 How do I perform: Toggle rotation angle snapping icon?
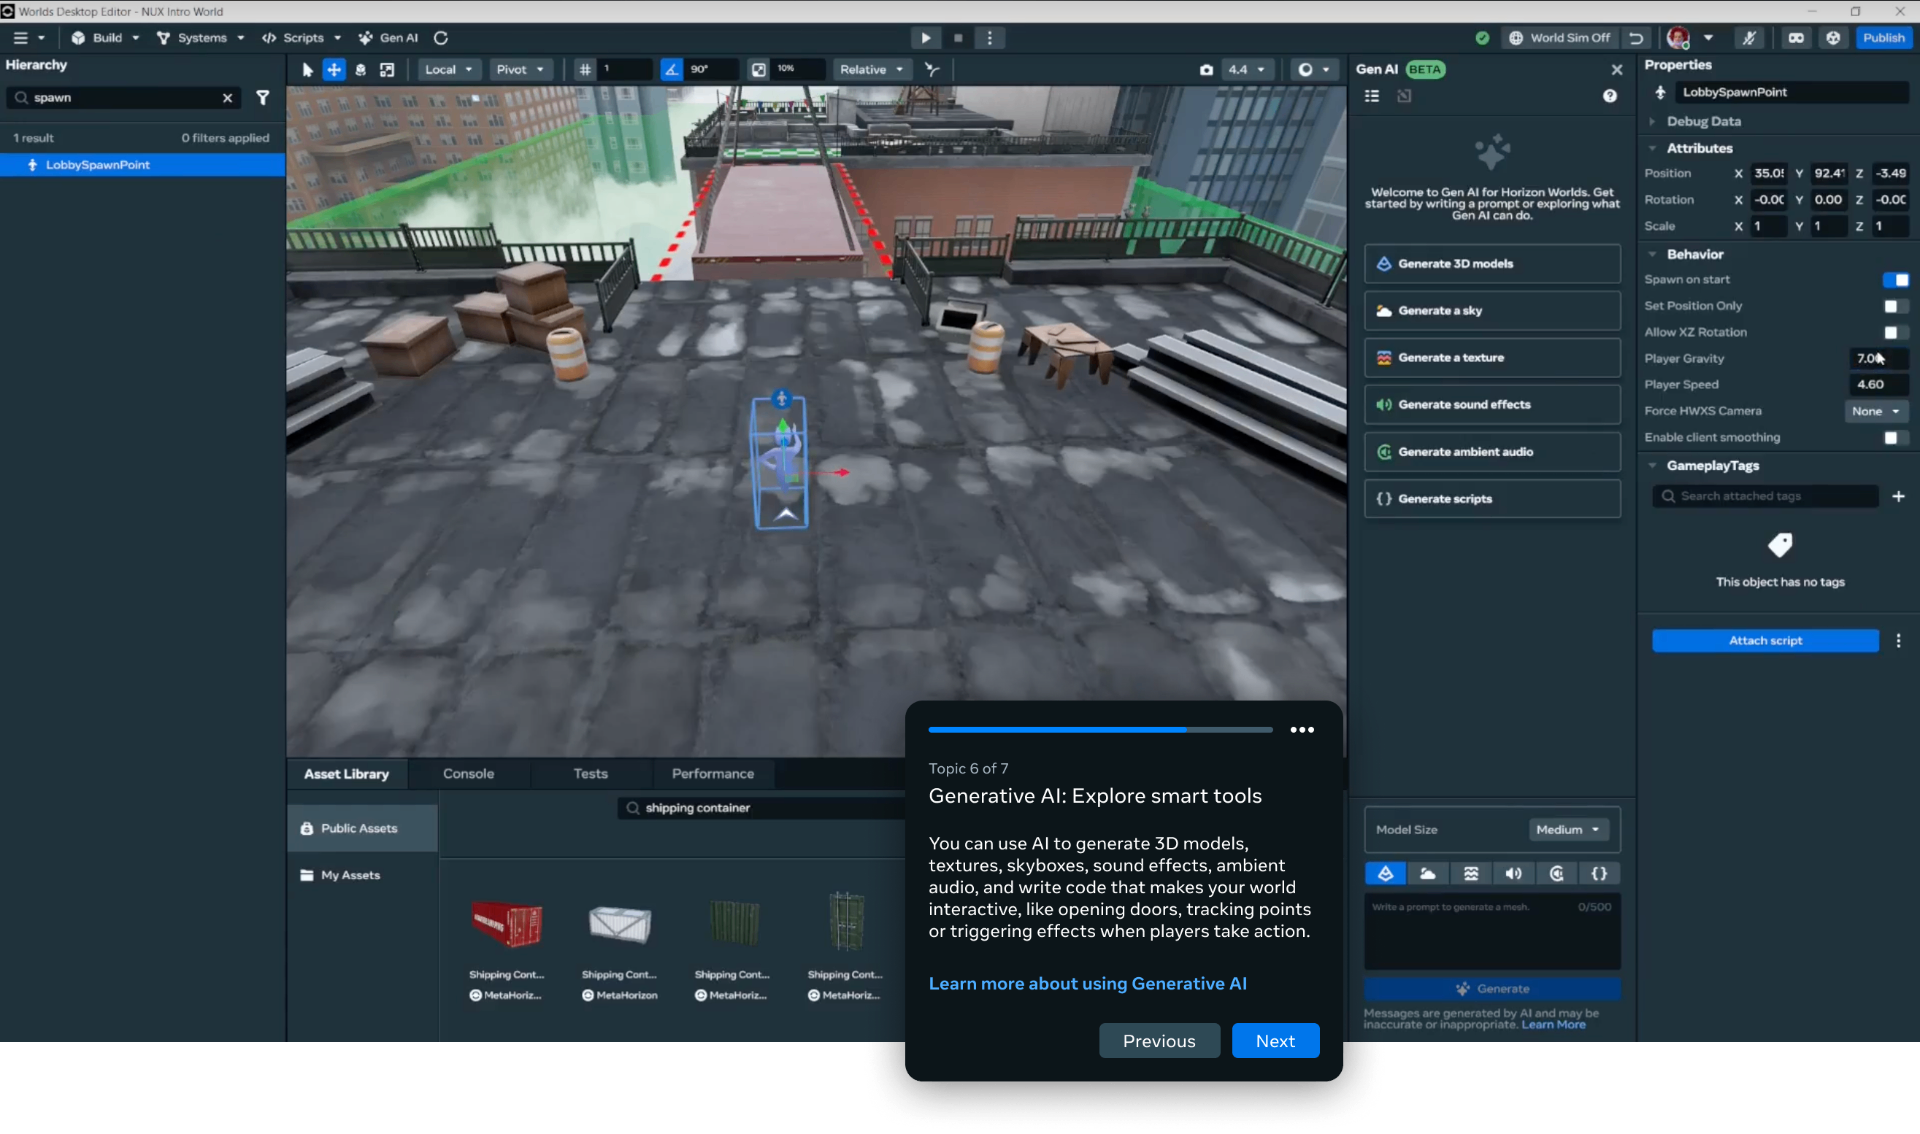pos(671,70)
